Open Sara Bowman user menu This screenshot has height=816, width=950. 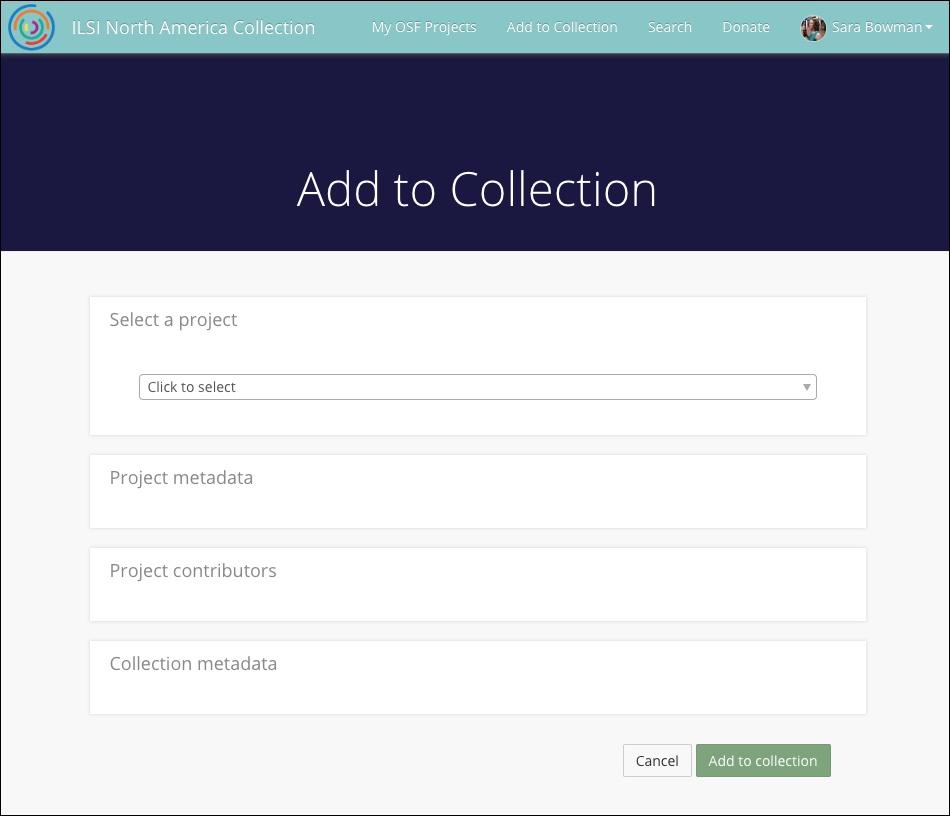tap(867, 28)
